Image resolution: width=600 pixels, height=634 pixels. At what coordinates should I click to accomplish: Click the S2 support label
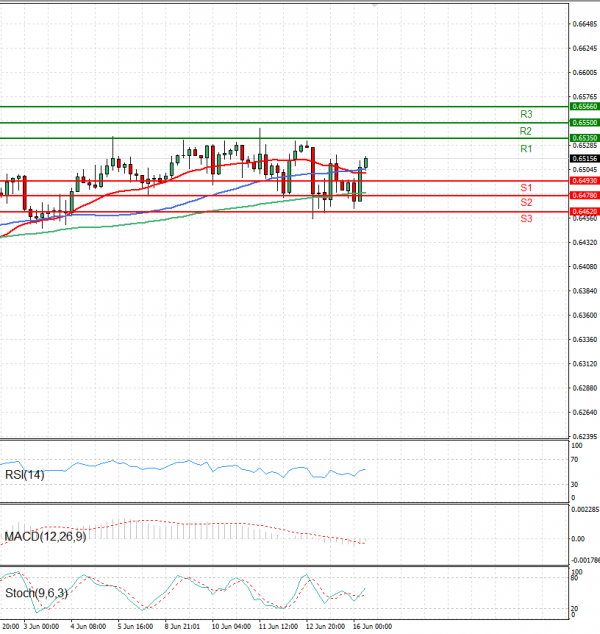coord(526,203)
